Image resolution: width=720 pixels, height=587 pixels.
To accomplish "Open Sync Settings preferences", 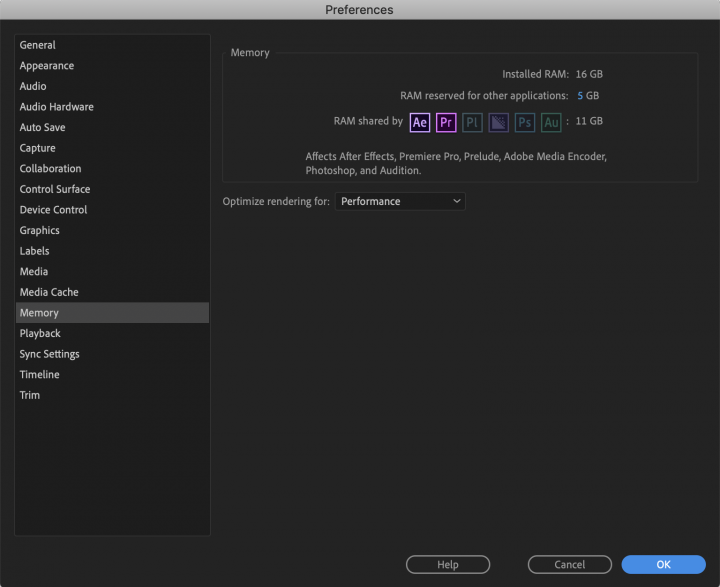I will pos(112,354).
